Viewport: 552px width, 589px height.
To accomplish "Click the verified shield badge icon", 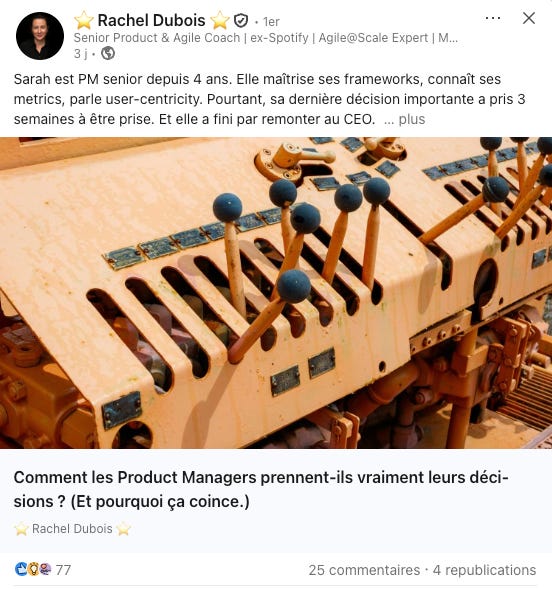I will pos(241,21).
